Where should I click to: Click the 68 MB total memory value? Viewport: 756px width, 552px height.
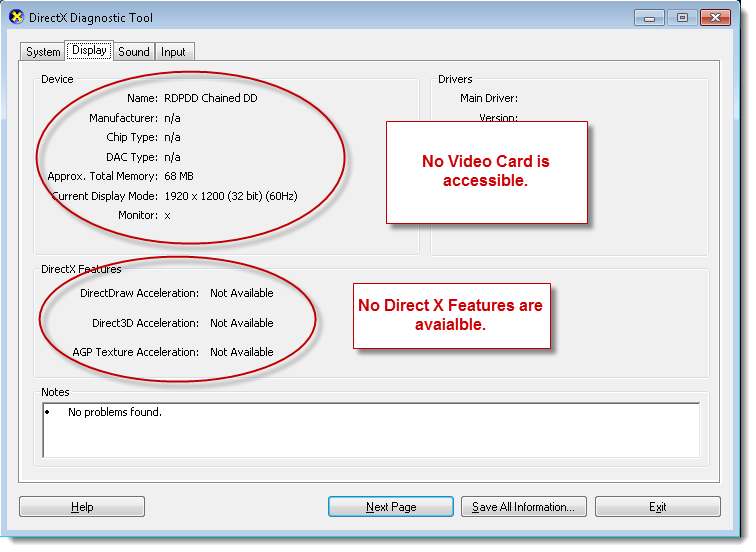point(179,176)
